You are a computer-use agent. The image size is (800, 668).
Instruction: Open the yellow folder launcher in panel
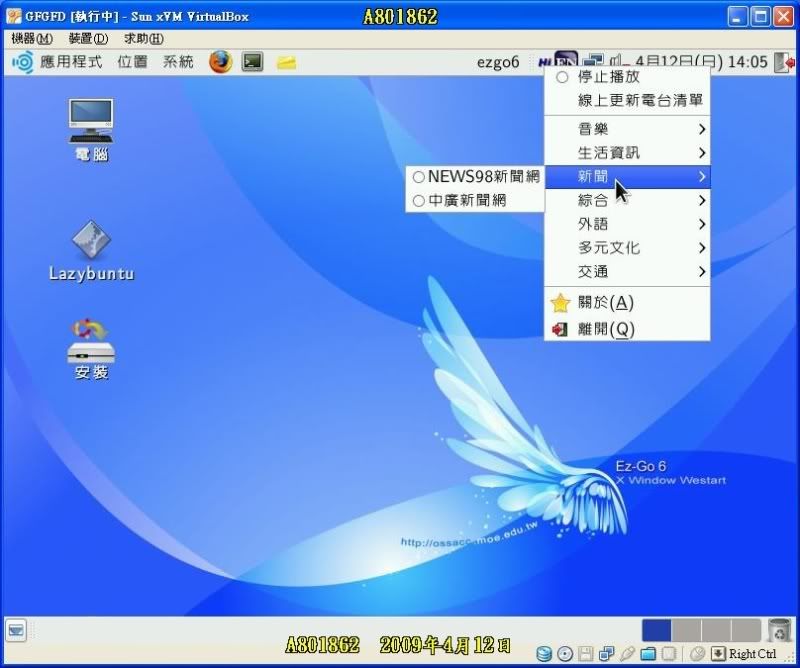click(x=286, y=63)
